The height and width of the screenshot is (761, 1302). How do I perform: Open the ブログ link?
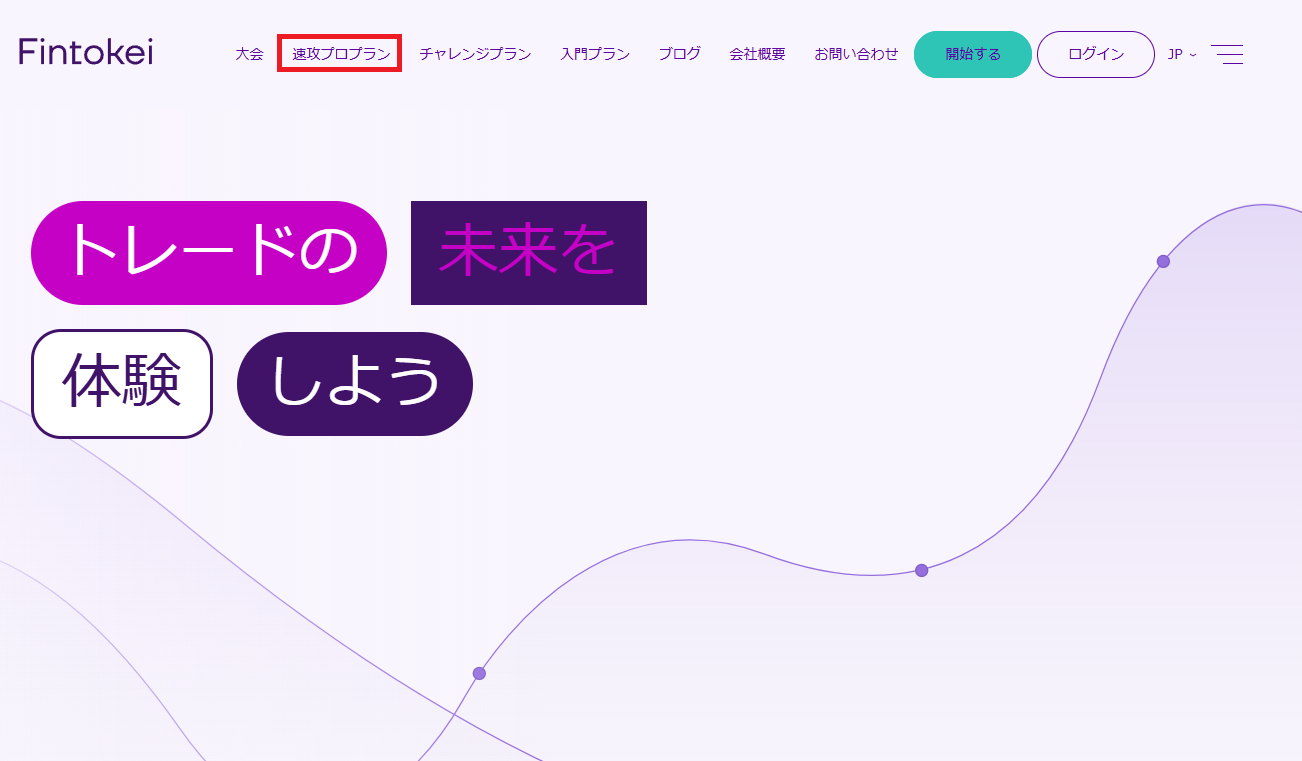[x=680, y=54]
